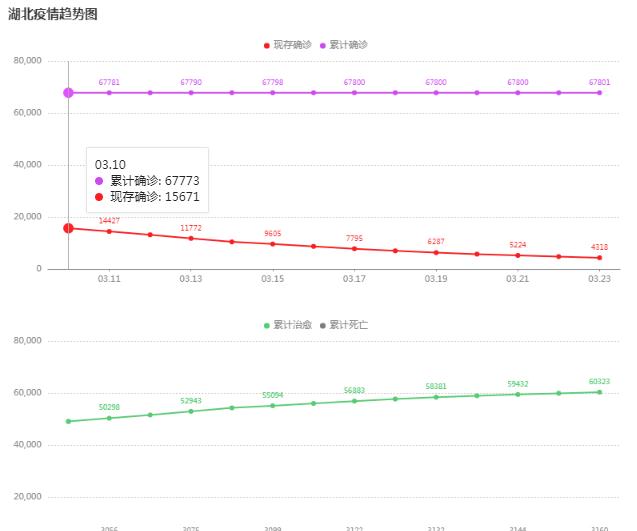The height and width of the screenshot is (531, 637).
Task: Toggle the 累计确诊 legend series
Action: tap(342, 45)
